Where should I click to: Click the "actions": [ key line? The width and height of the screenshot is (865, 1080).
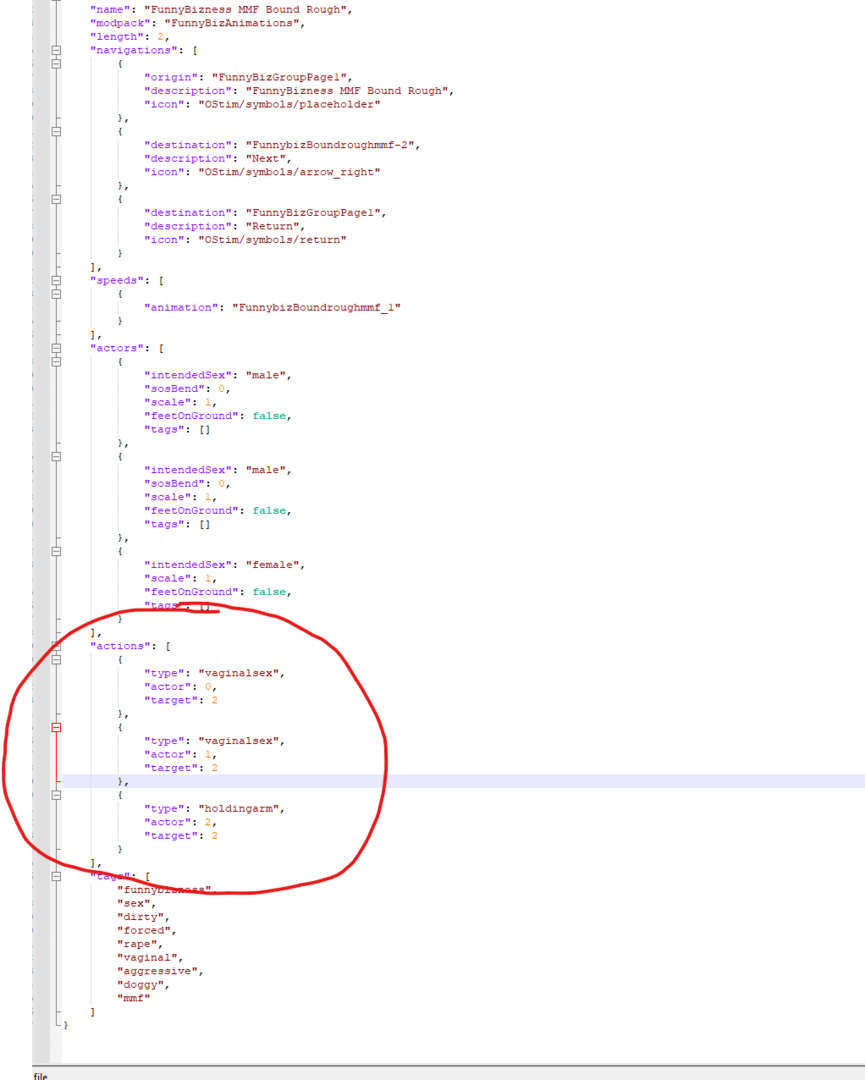(x=130, y=646)
